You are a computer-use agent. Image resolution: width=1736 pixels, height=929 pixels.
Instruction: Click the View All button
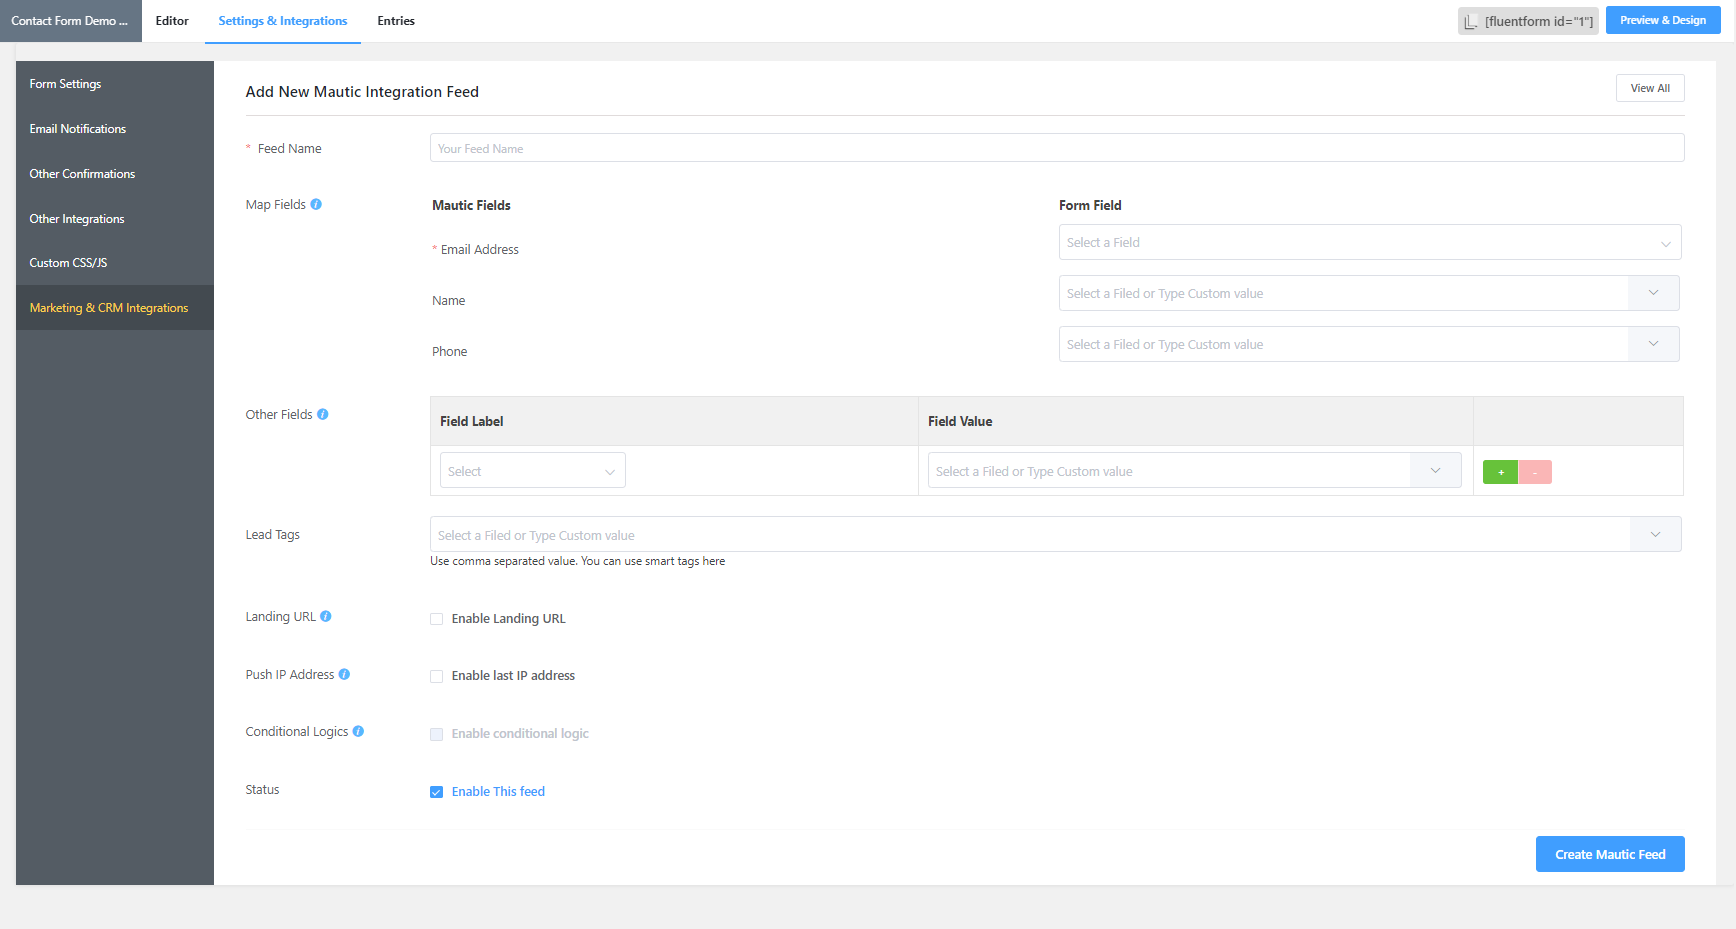click(1650, 88)
